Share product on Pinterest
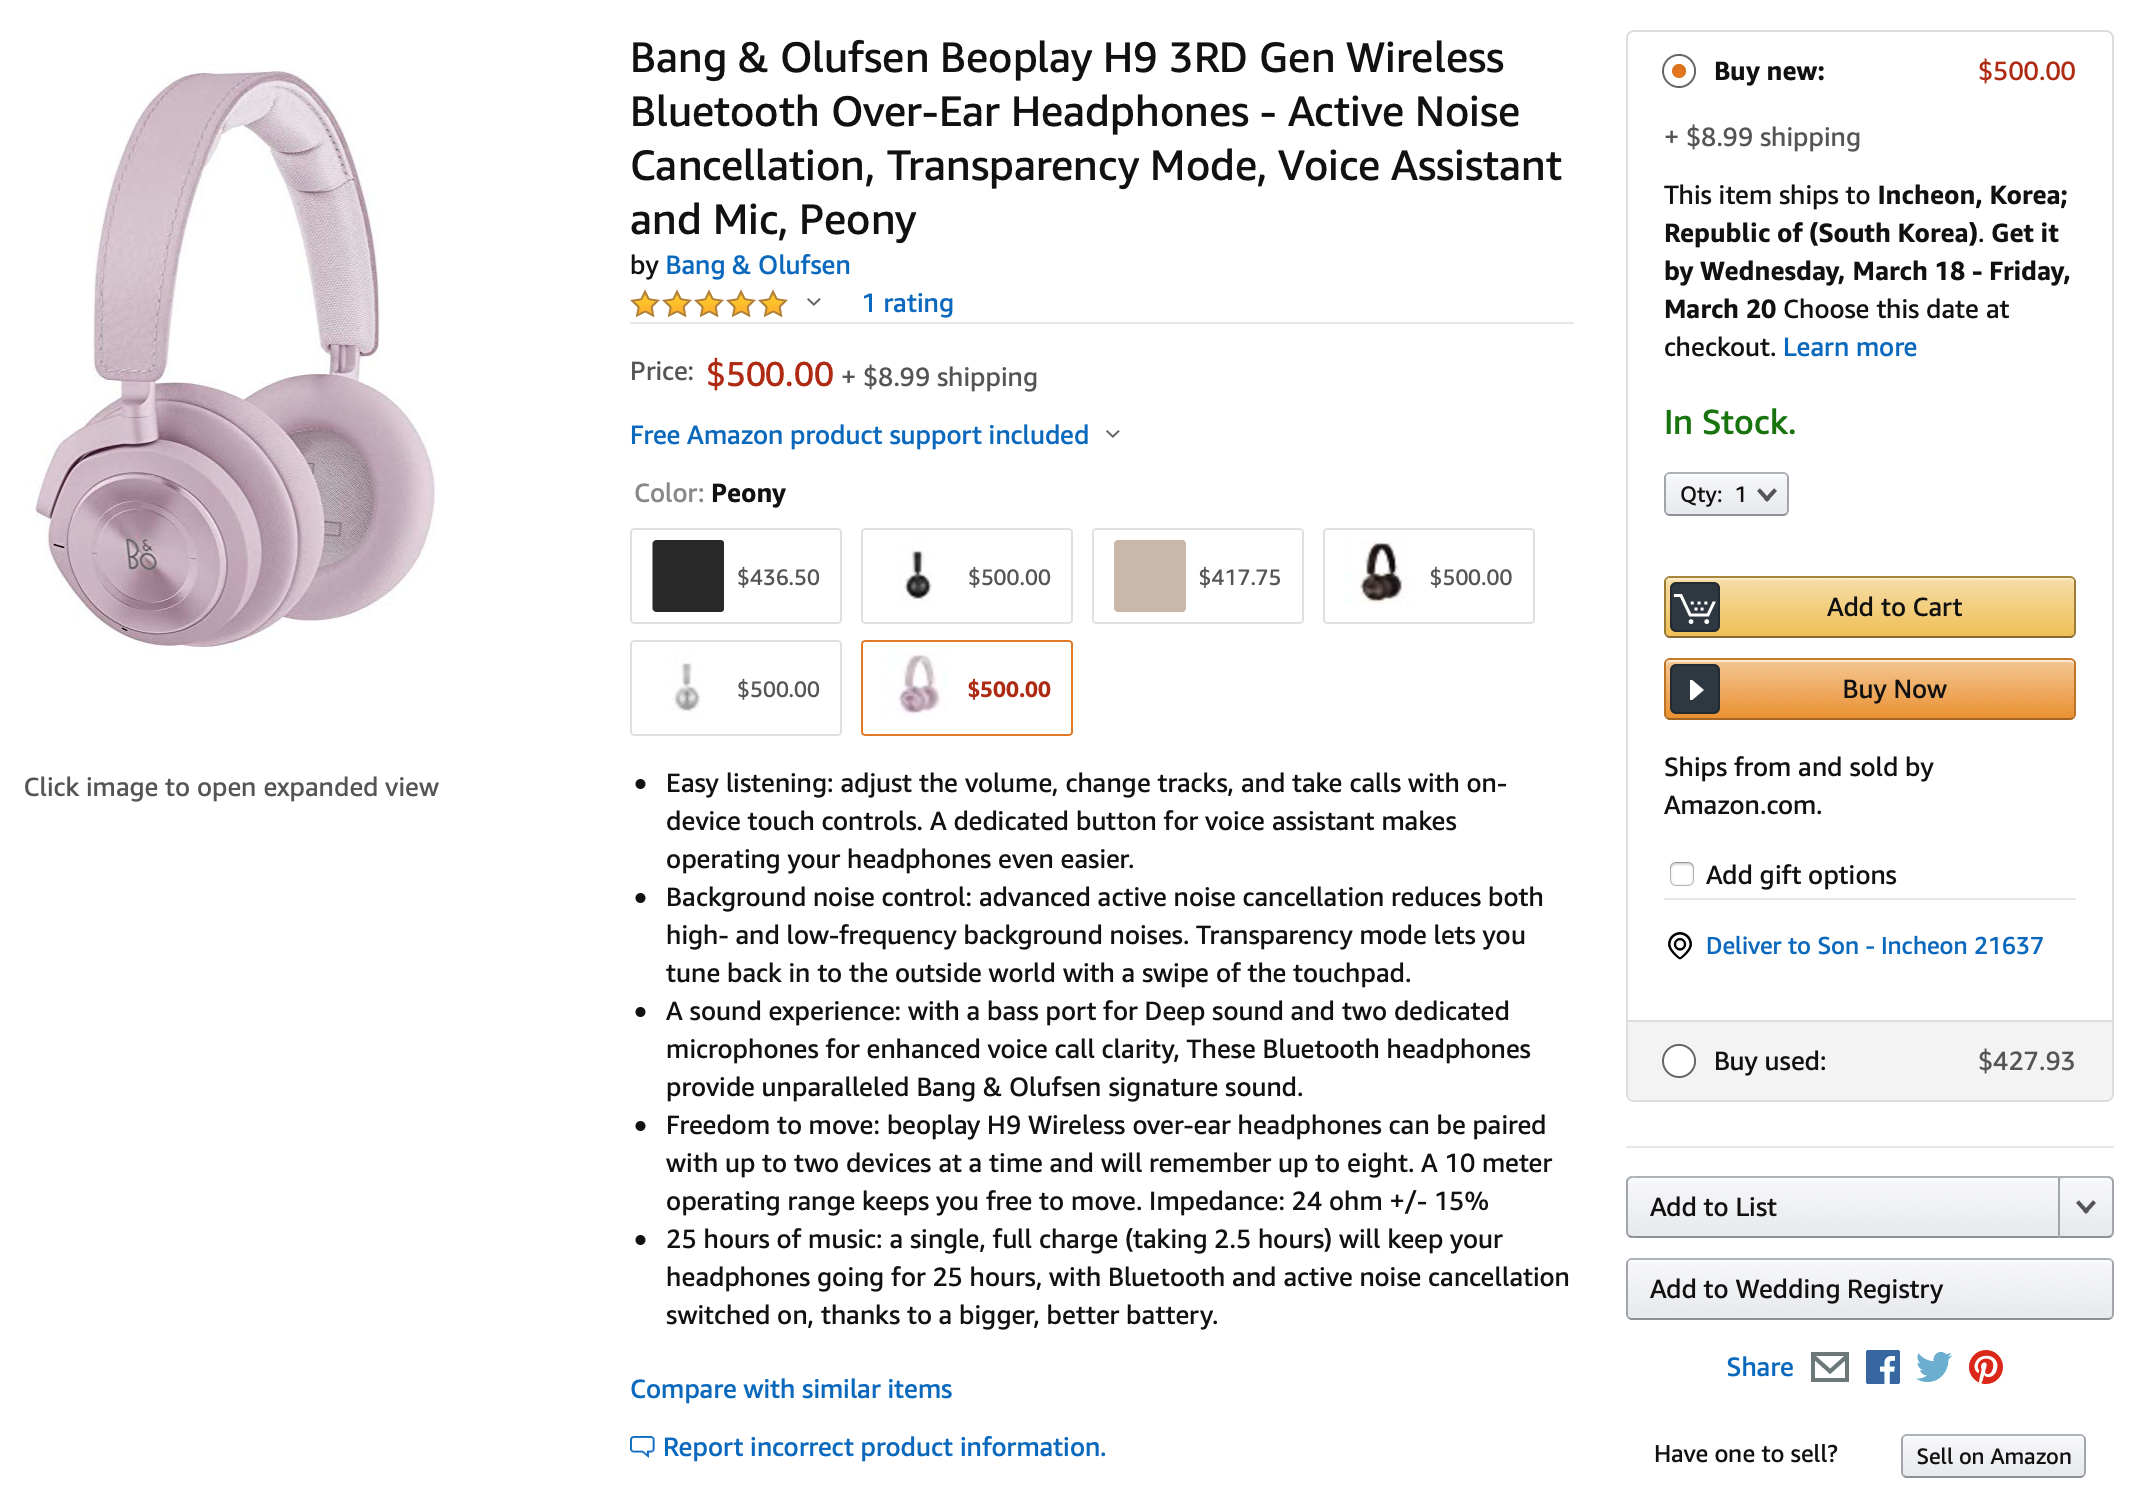Viewport: 2136px width, 1500px height. pyautogui.click(x=1985, y=1366)
